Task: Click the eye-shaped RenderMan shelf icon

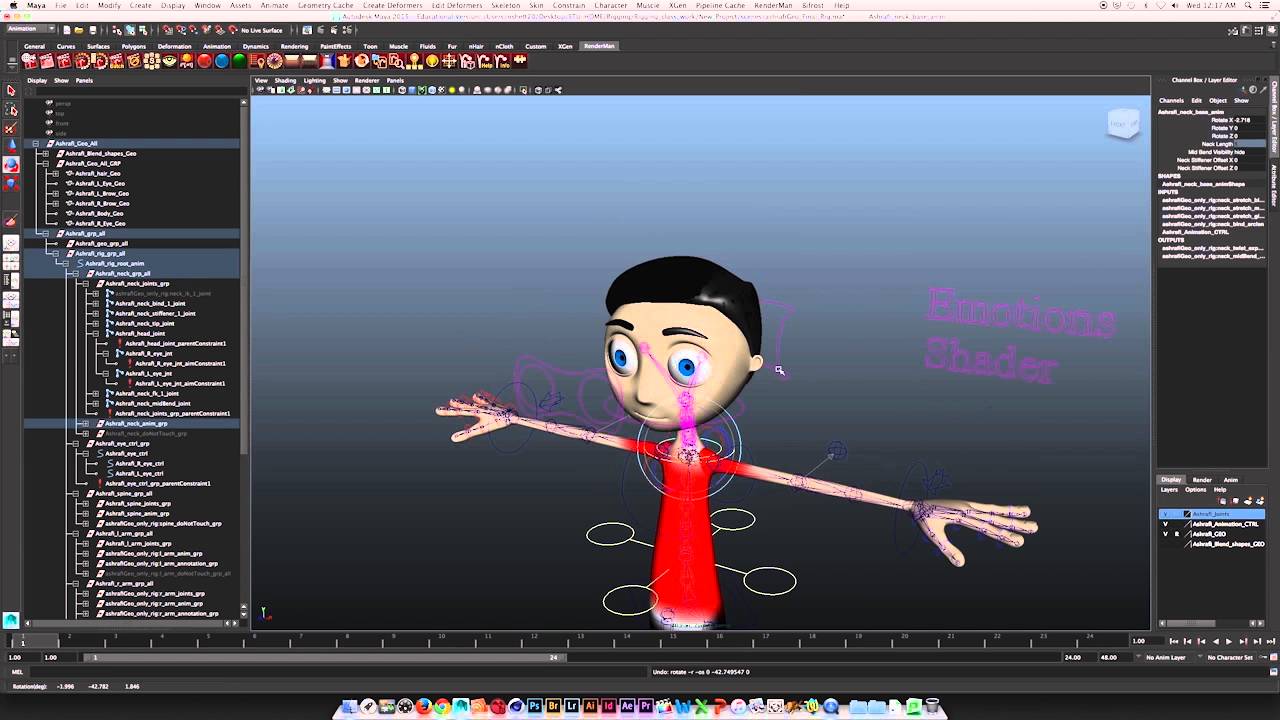Action: [169, 61]
